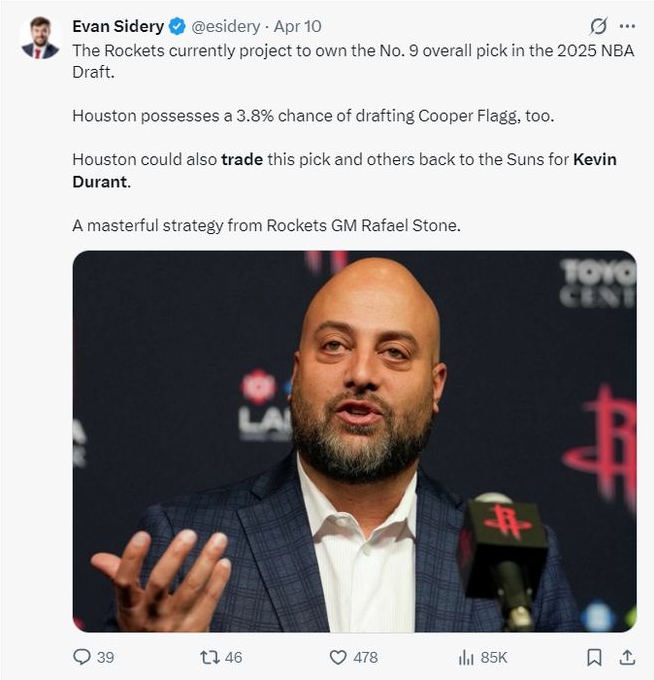Repost the tweet using the arrows icon
Image resolution: width=654 pixels, height=680 pixels.
(210, 657)
